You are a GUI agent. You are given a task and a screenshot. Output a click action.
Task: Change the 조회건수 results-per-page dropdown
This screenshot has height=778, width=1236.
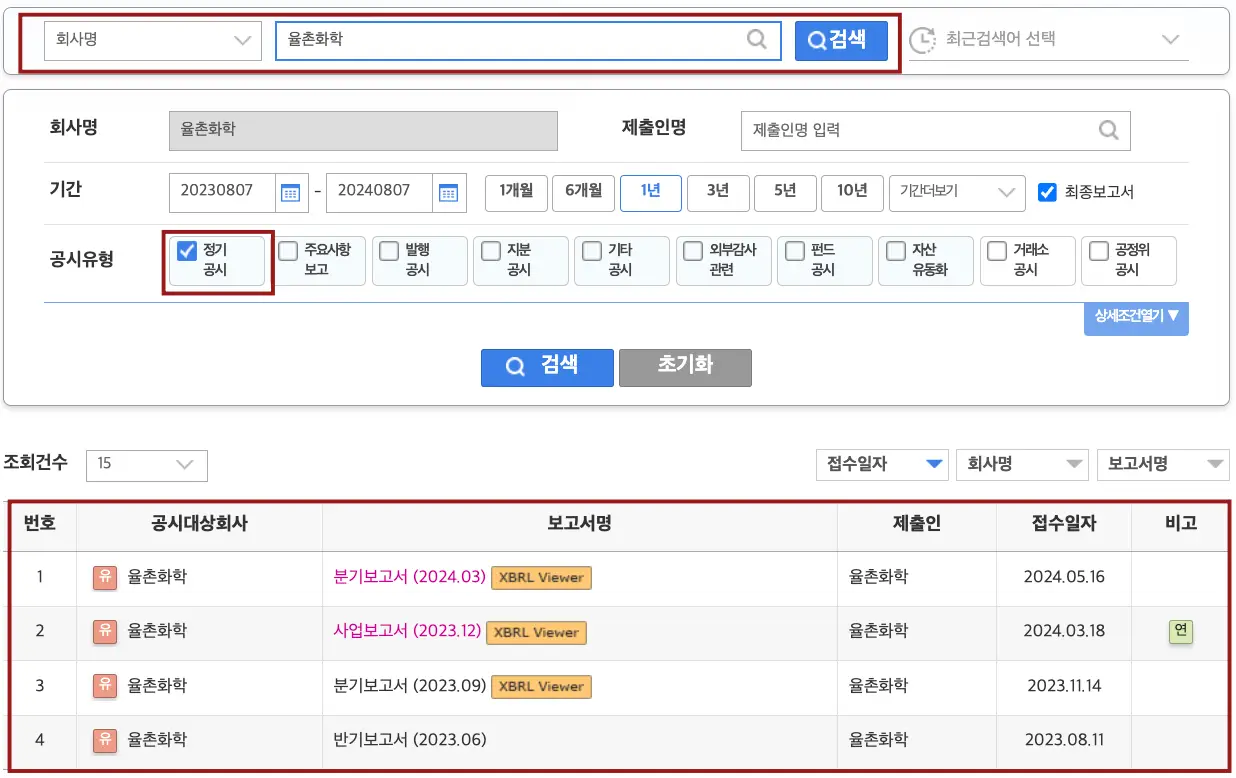[x=146, y=465]
